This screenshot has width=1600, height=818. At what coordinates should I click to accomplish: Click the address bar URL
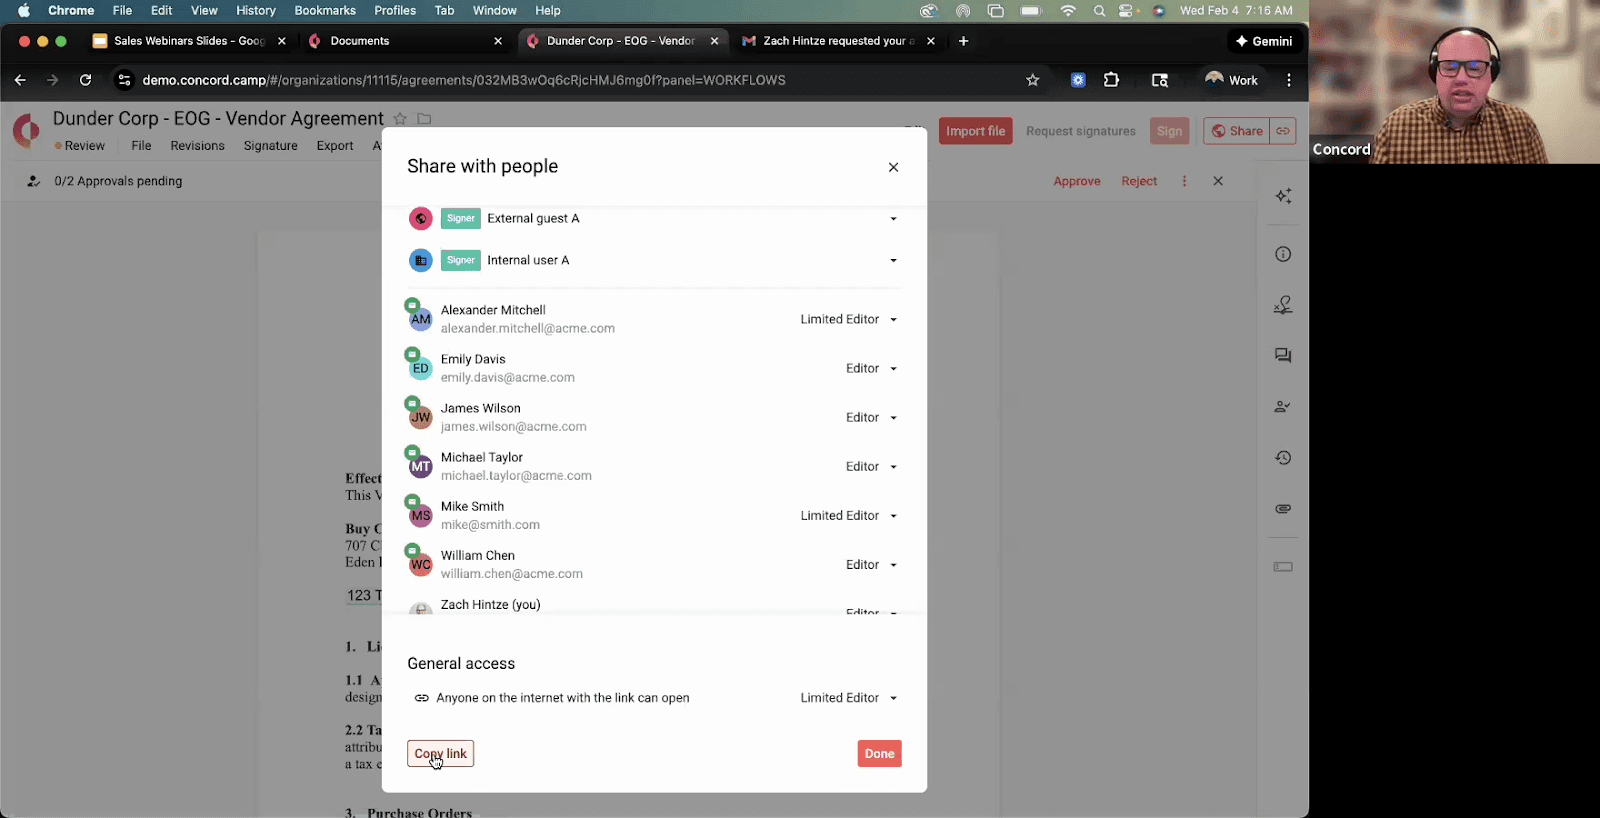point(464,80)
